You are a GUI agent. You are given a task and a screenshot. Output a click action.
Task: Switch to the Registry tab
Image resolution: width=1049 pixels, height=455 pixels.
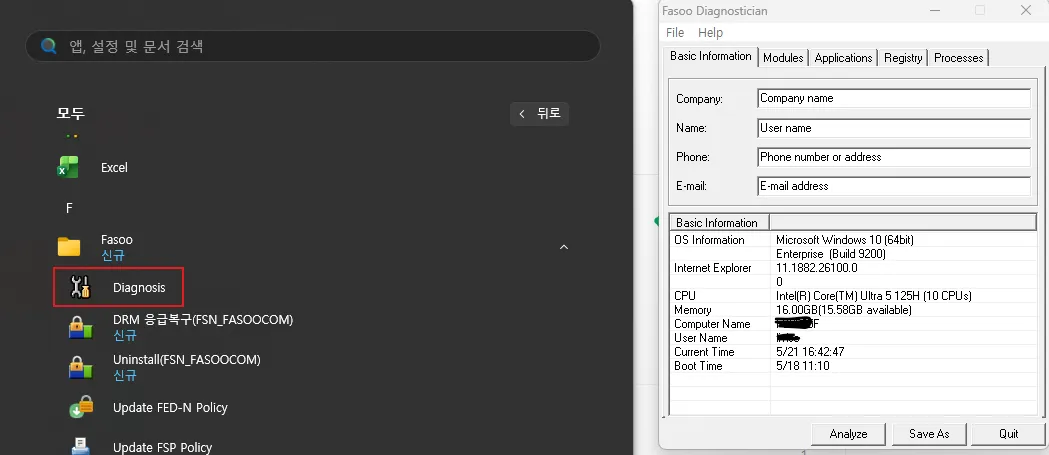coord(903,58)
